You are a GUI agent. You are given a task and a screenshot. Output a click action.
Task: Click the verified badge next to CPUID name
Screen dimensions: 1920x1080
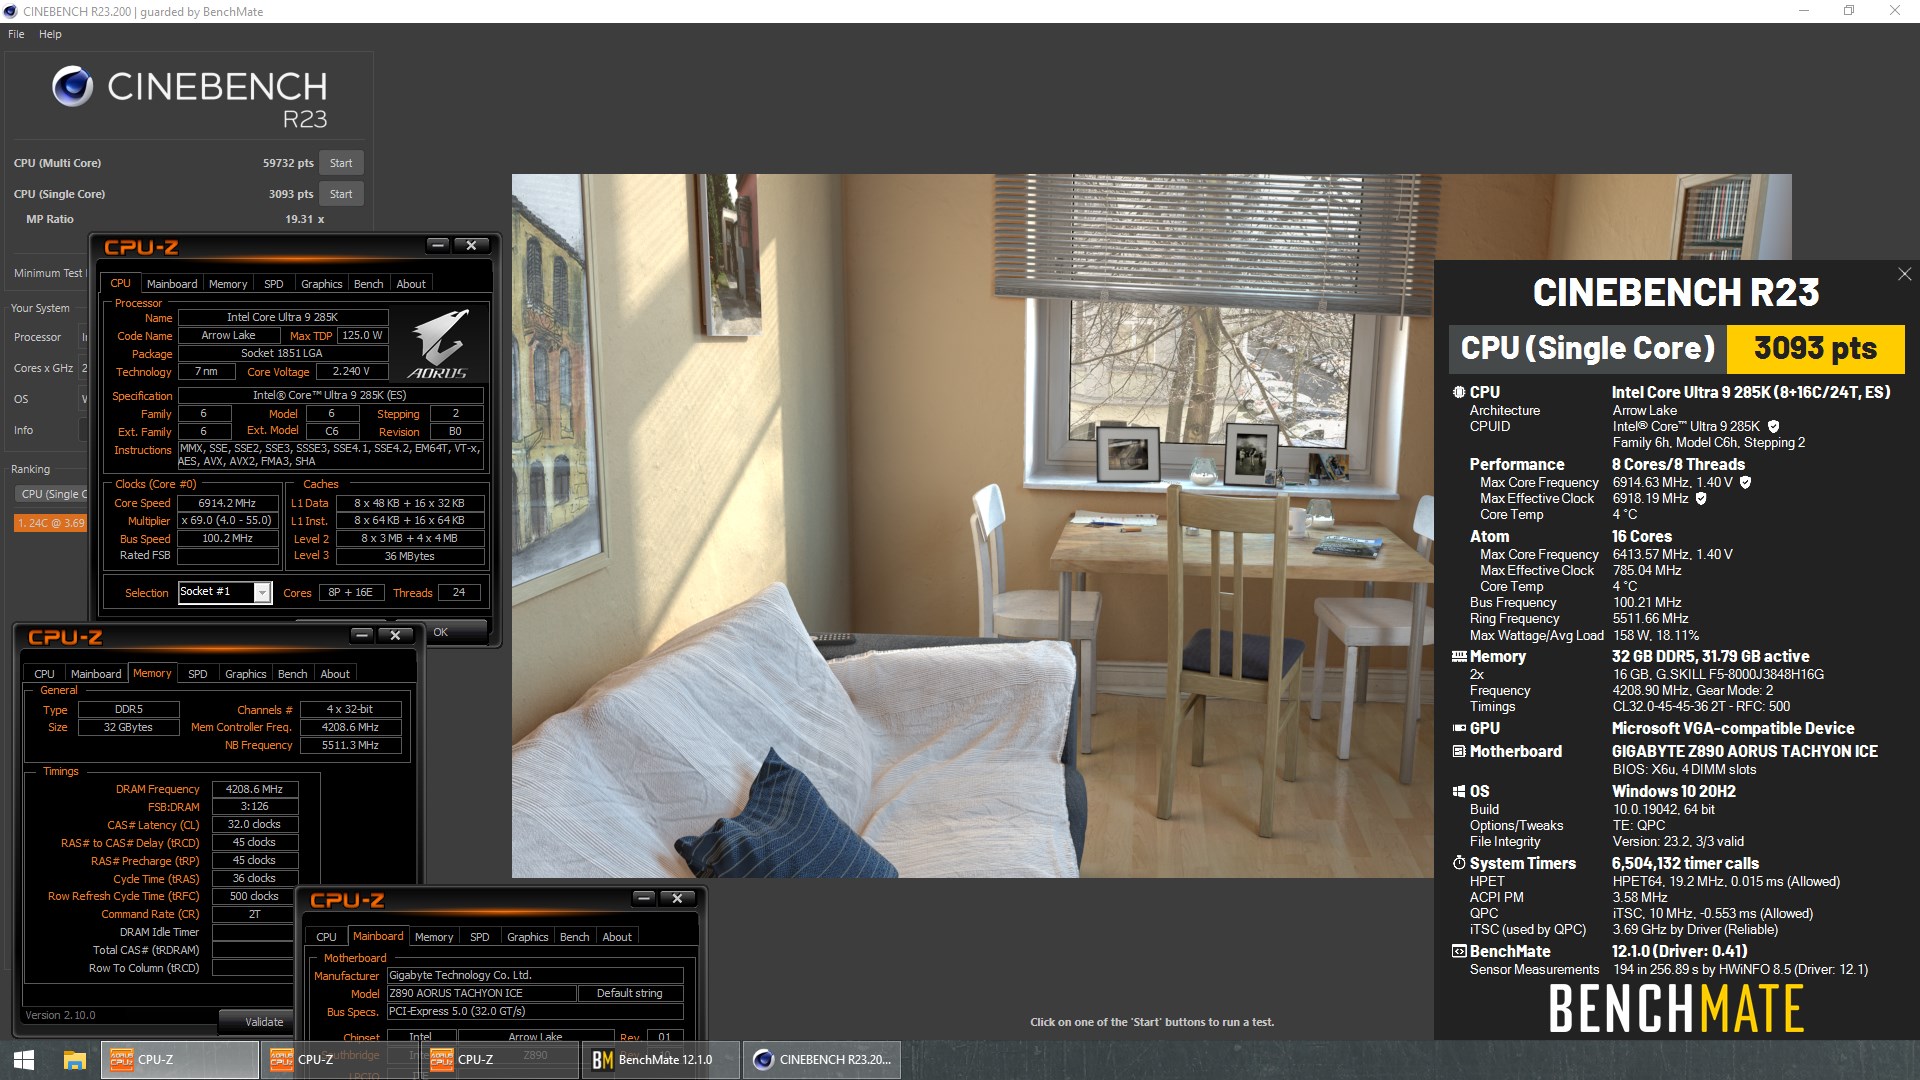(x=1773, y=427)
